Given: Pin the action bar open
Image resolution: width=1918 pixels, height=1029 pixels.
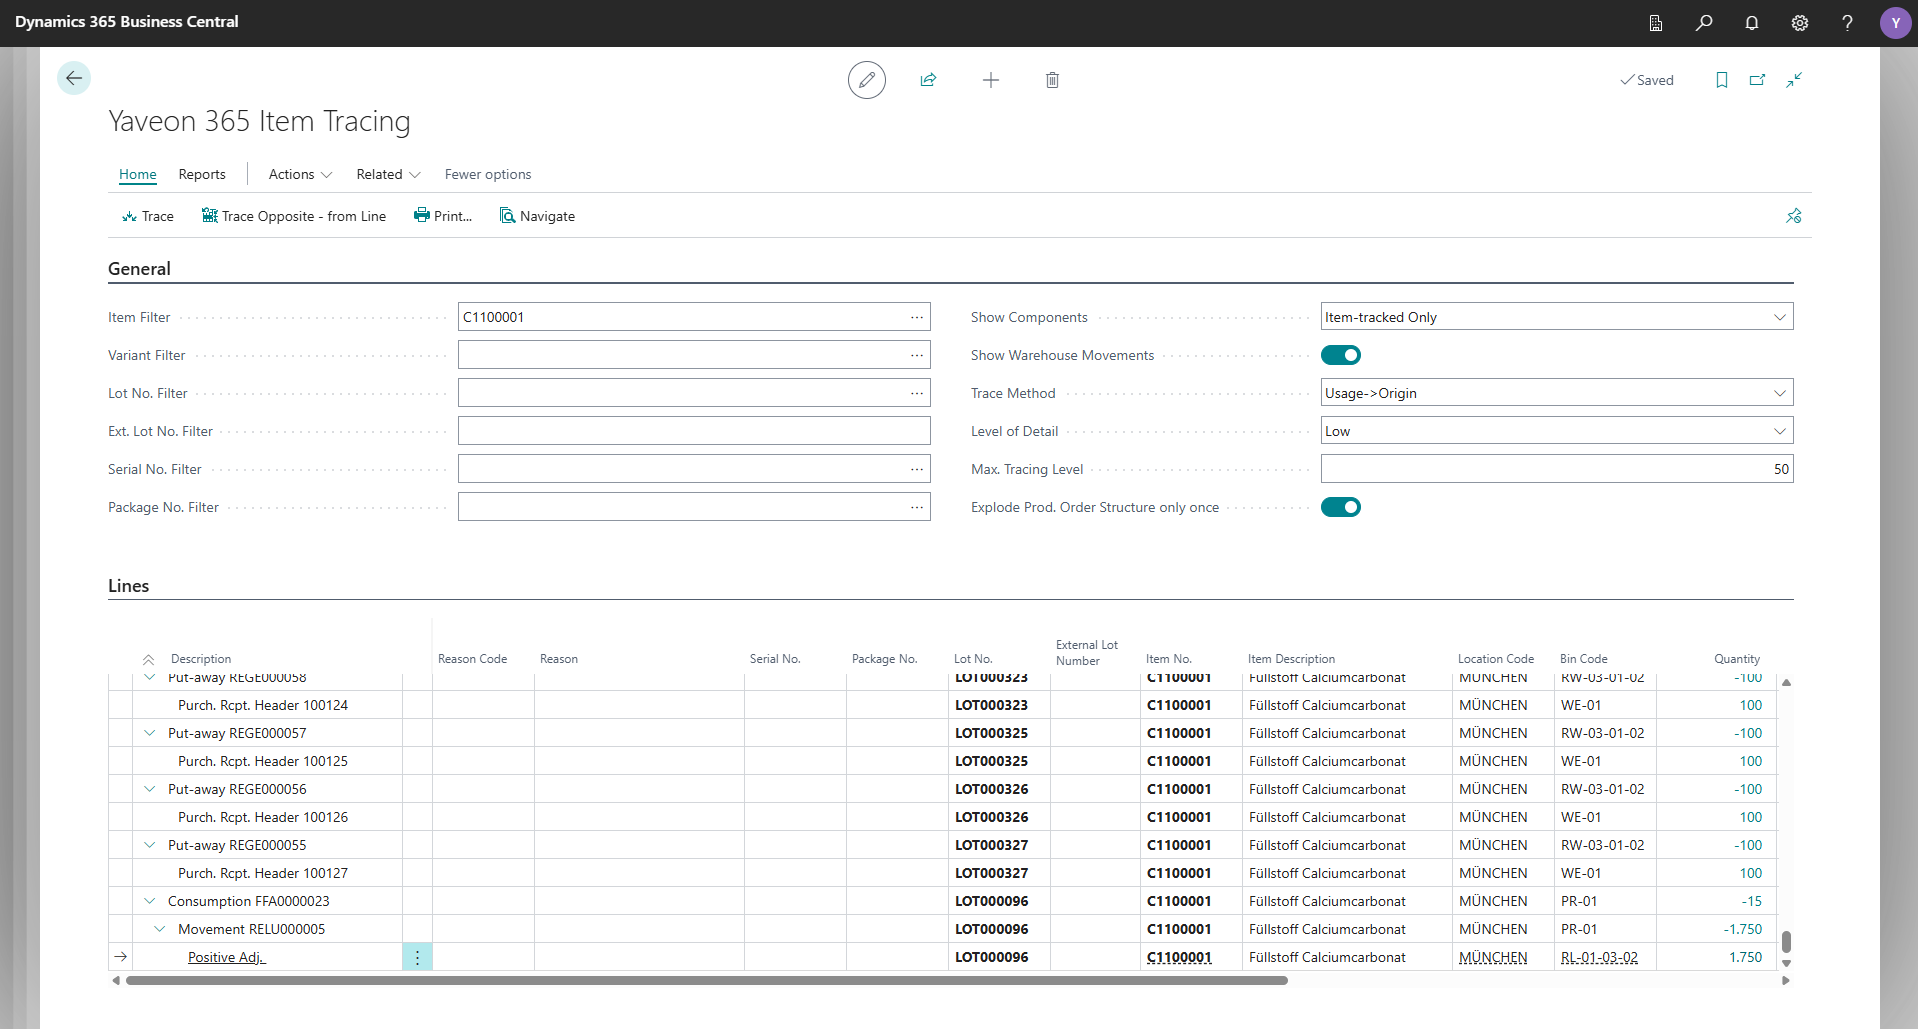Looking at the screenshot, I should tap(1794, 215).
